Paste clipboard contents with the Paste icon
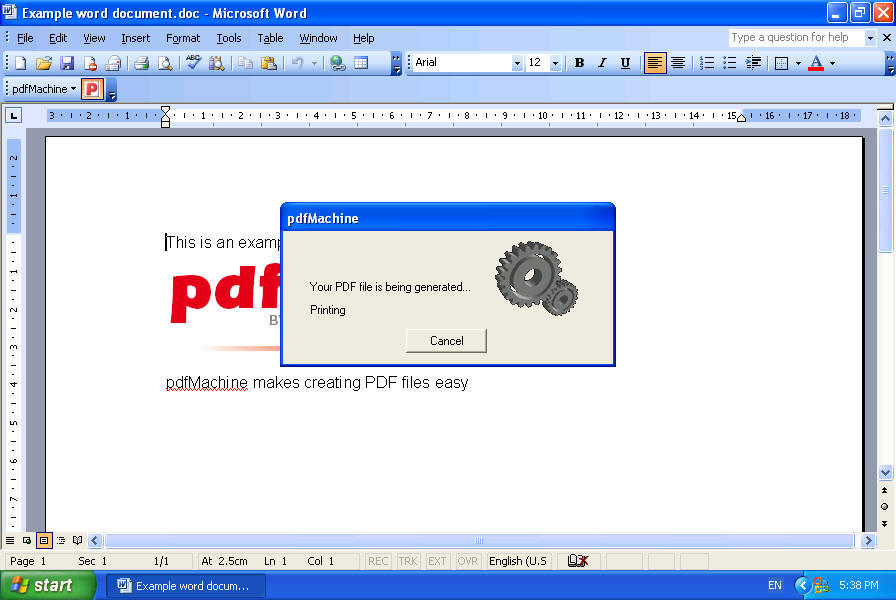The width and height of the screenshot is (896, 600). tap(268, 62)
